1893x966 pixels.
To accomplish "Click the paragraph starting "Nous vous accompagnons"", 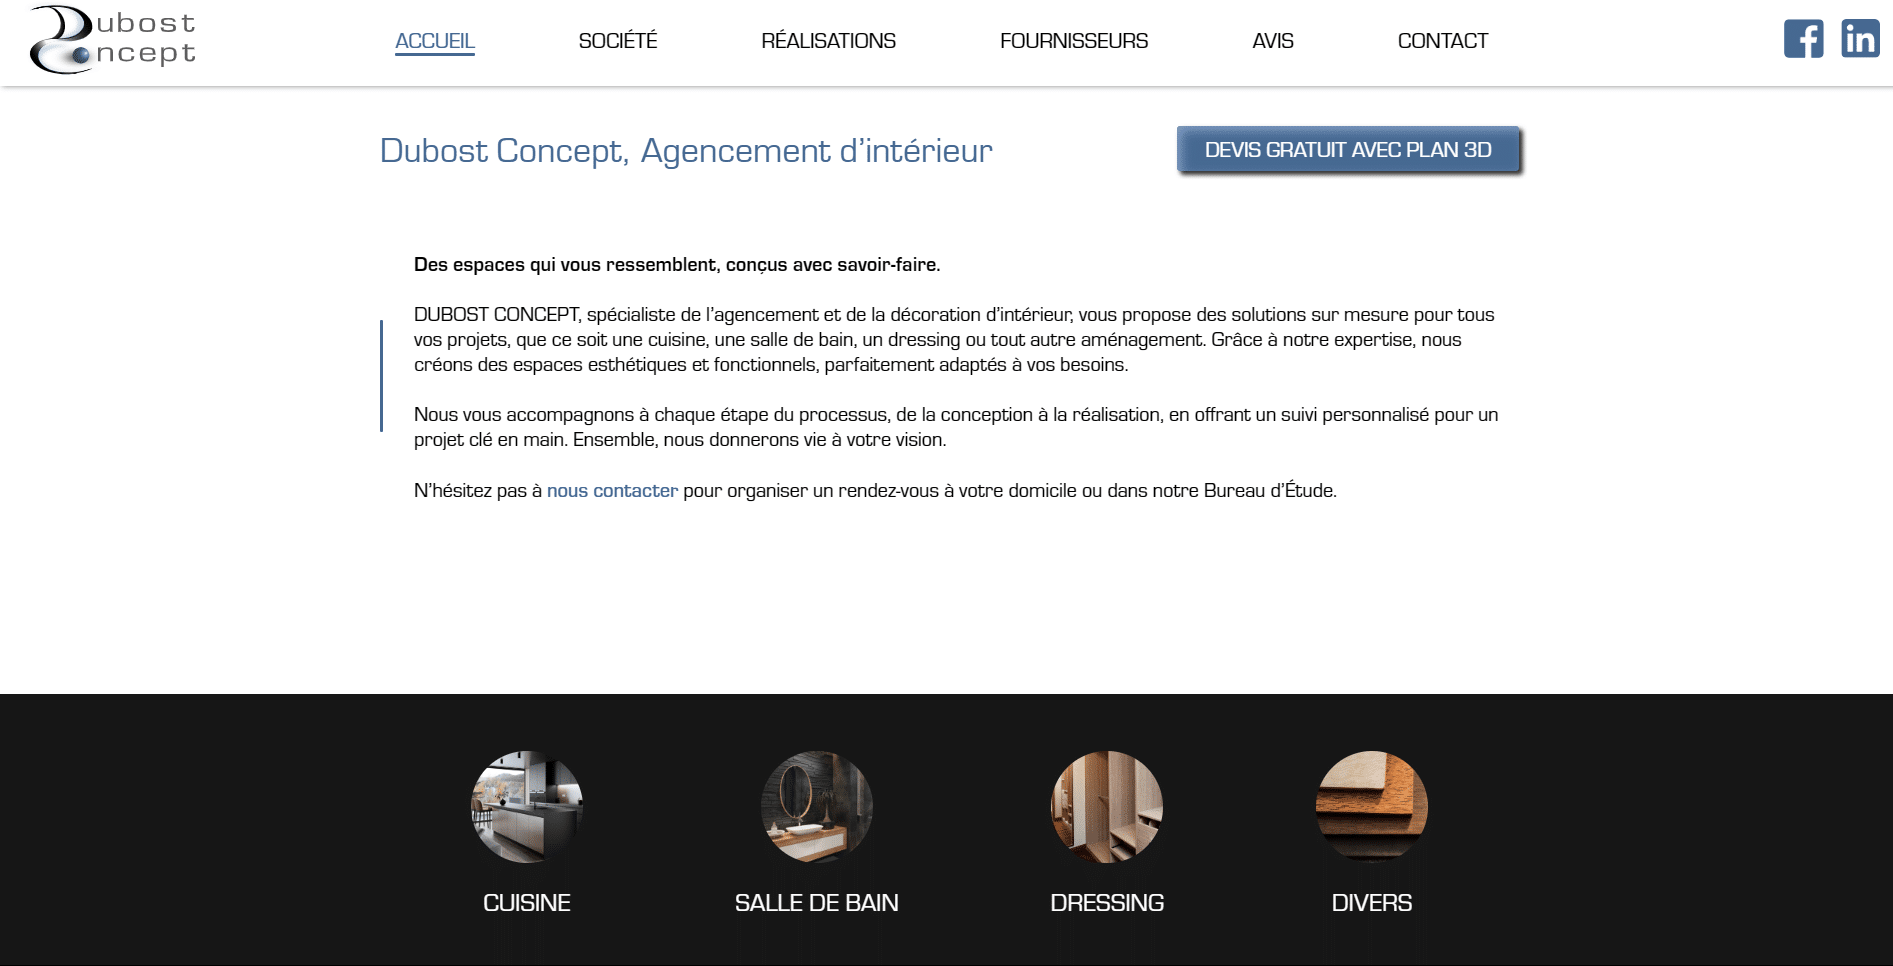I will click(x=956, y=427).
